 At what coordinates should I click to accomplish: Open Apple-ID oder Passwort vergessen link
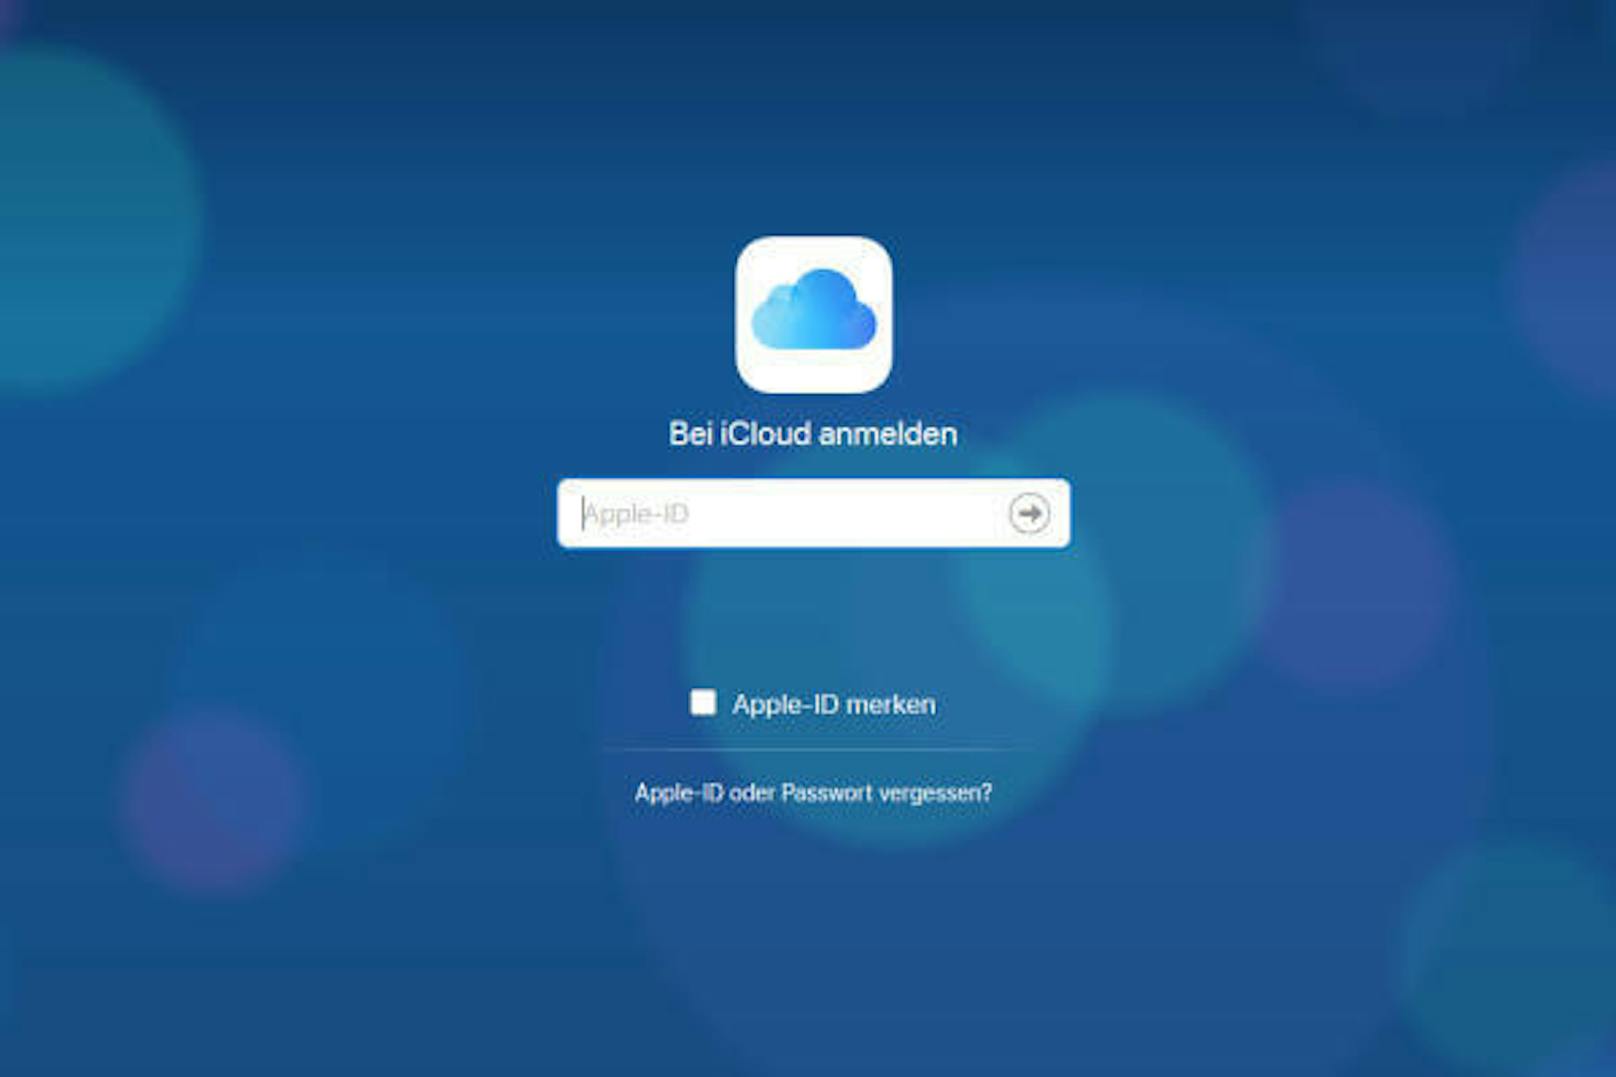[x=813, y=793]
